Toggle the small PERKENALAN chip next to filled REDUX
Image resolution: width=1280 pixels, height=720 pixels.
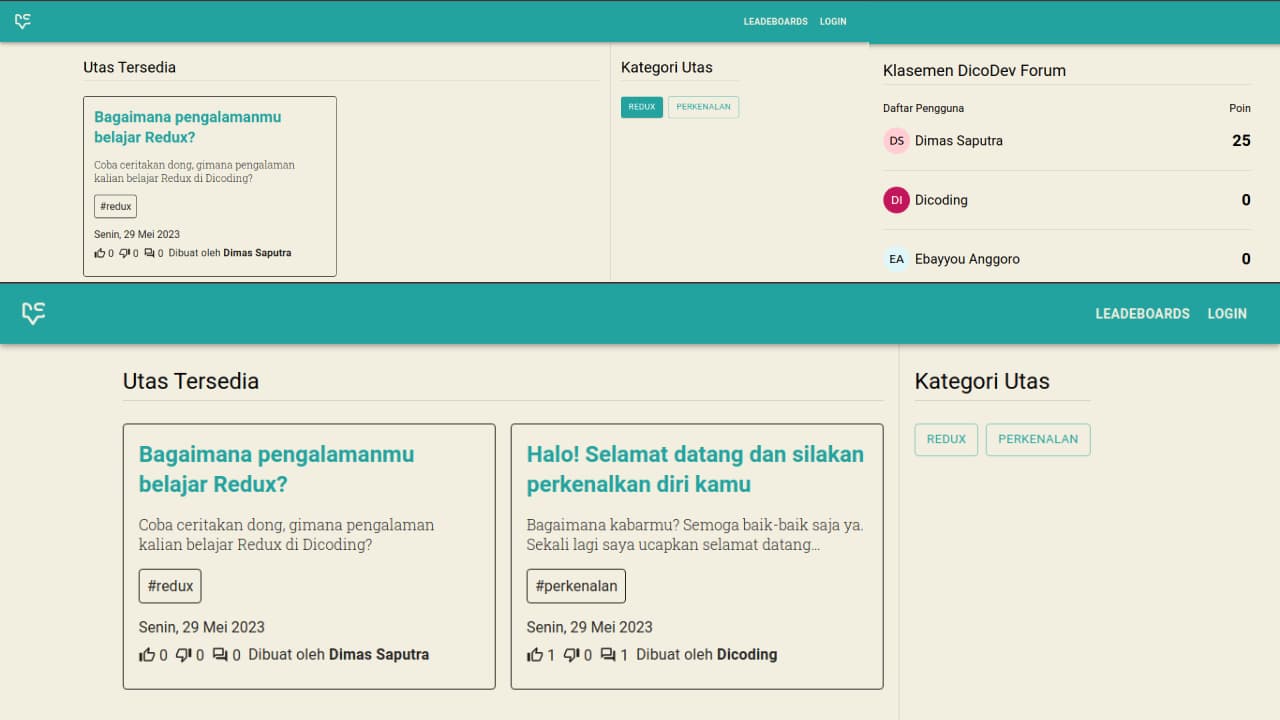tap(703, 107)
